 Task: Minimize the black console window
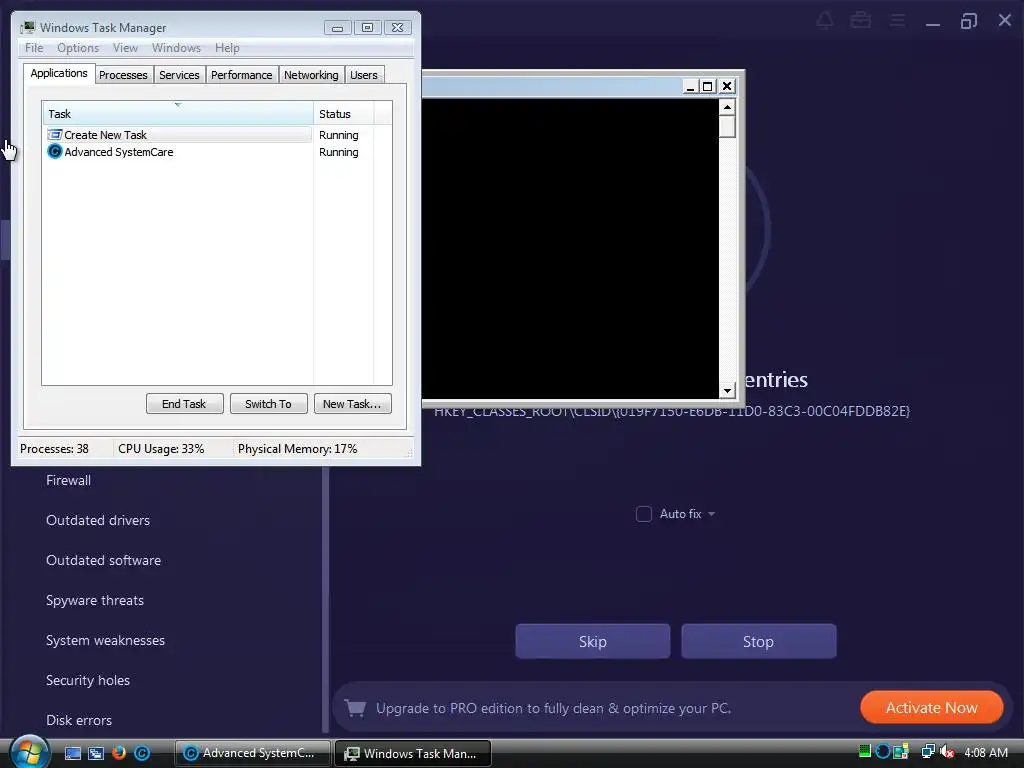click(690, 86)
